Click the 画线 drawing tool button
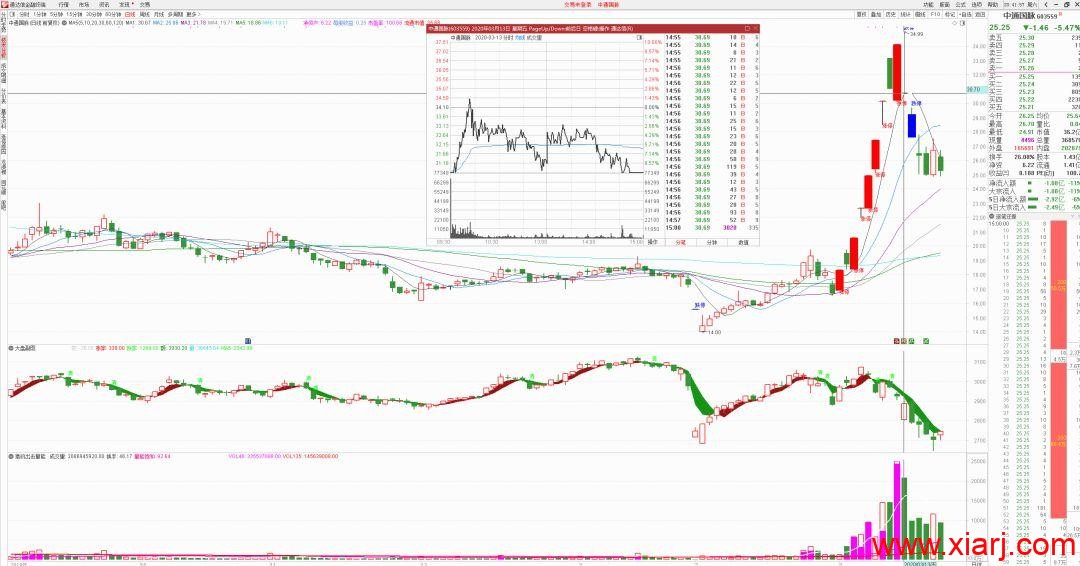 click(920, 14)
